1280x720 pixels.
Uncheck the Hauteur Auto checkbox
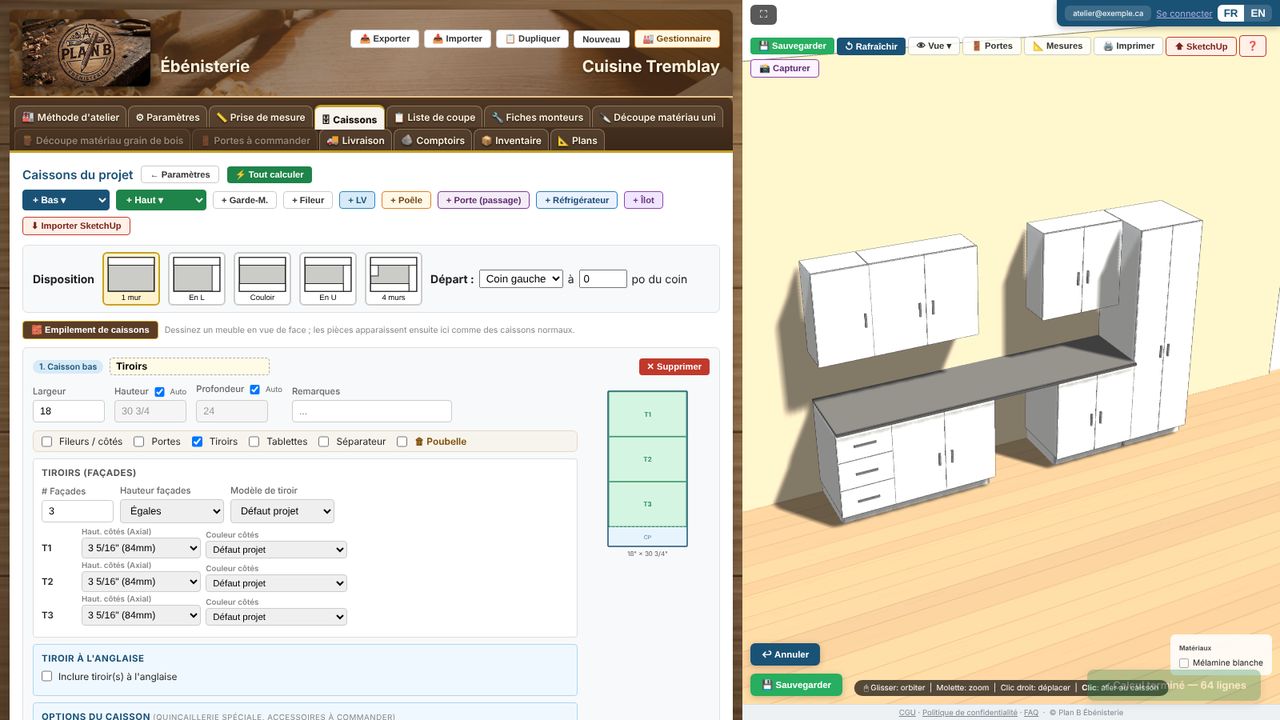(x=160, y=391)
